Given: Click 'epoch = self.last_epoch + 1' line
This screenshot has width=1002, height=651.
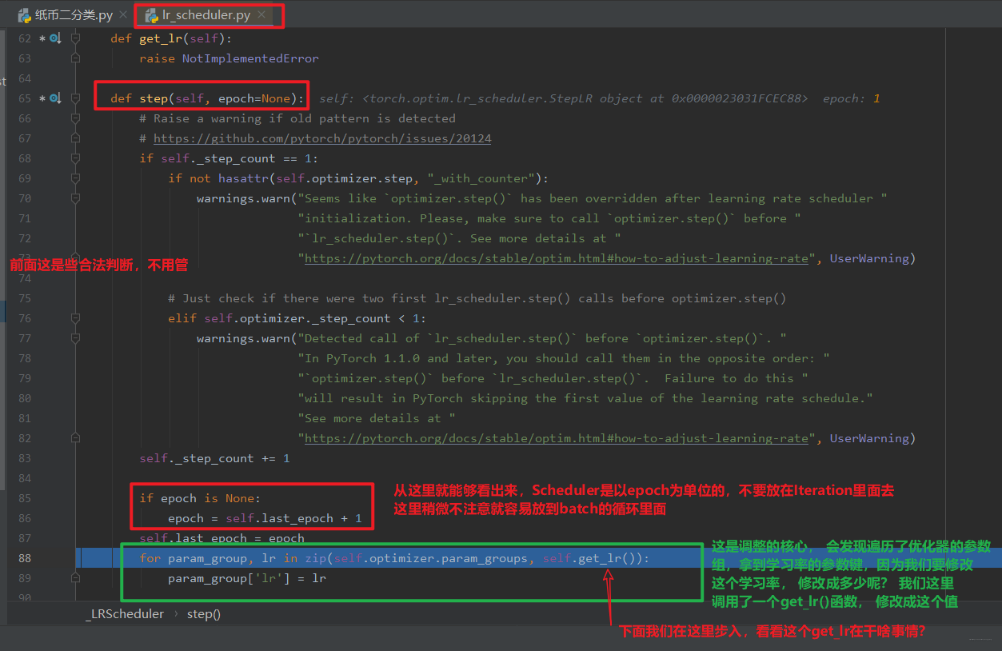Looking at the screenshot, I should [265, 518].
